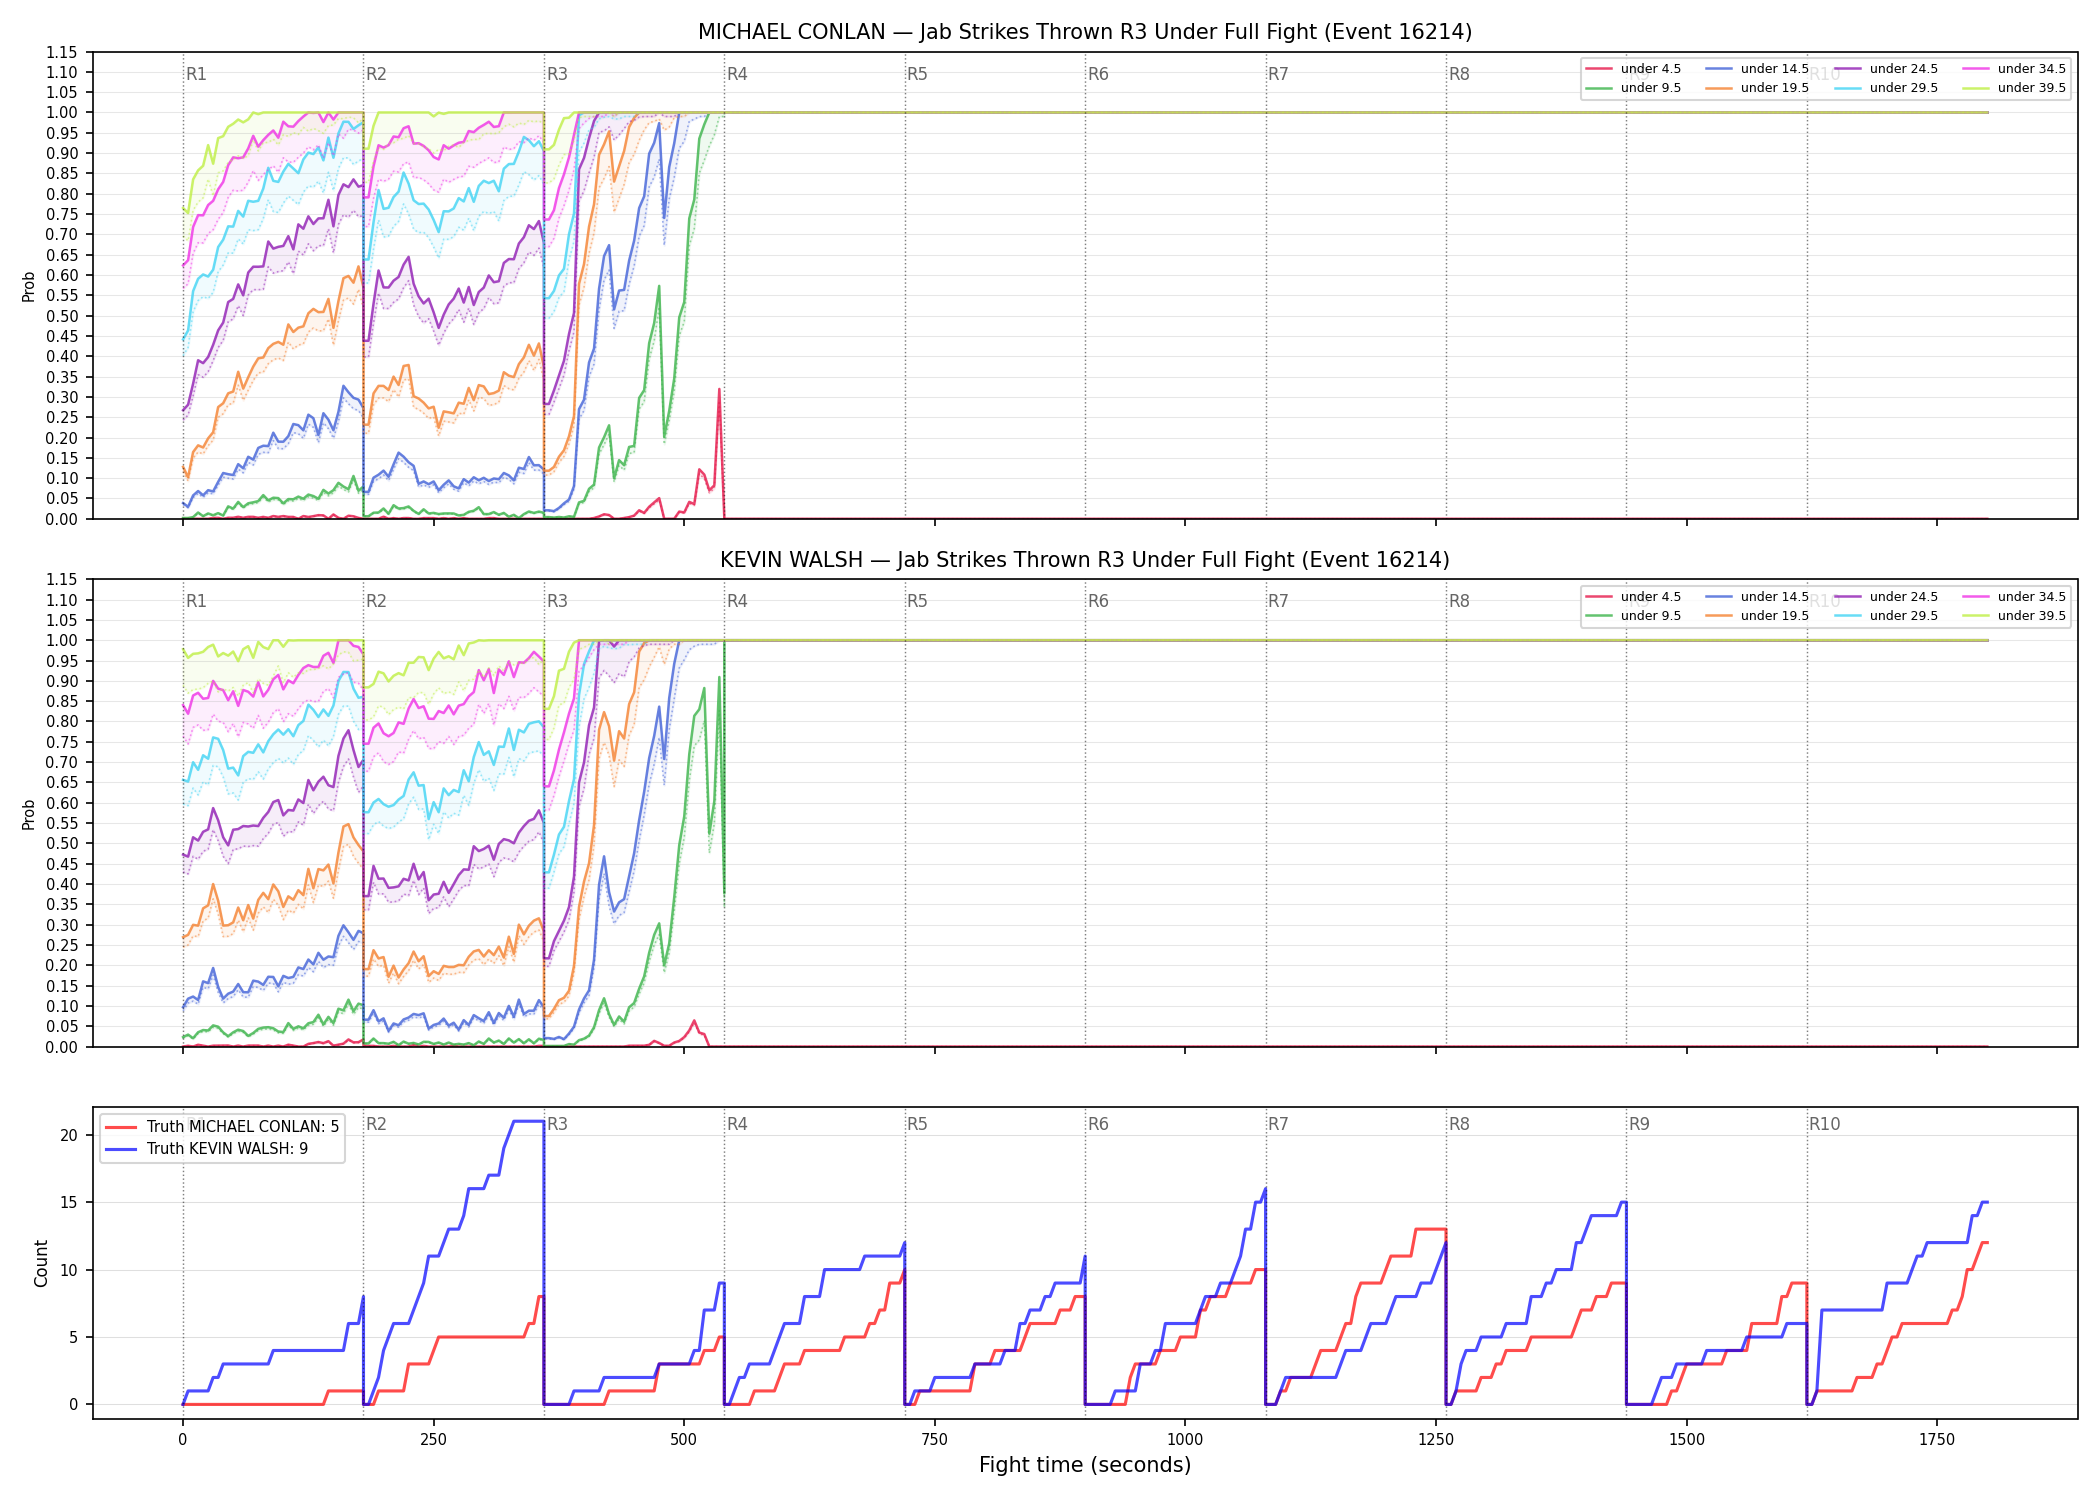Image resolution: width=2100 pixels, height=1500 pixels.
Task: Click purple line swatch for 'under 24.5' in Conlan legend
Action: point(1848,69)
